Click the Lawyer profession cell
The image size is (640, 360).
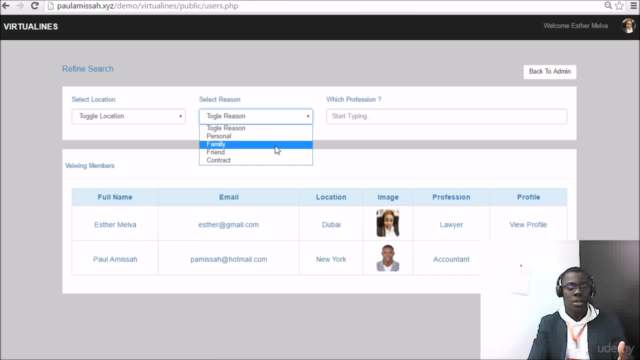[451, 224]
